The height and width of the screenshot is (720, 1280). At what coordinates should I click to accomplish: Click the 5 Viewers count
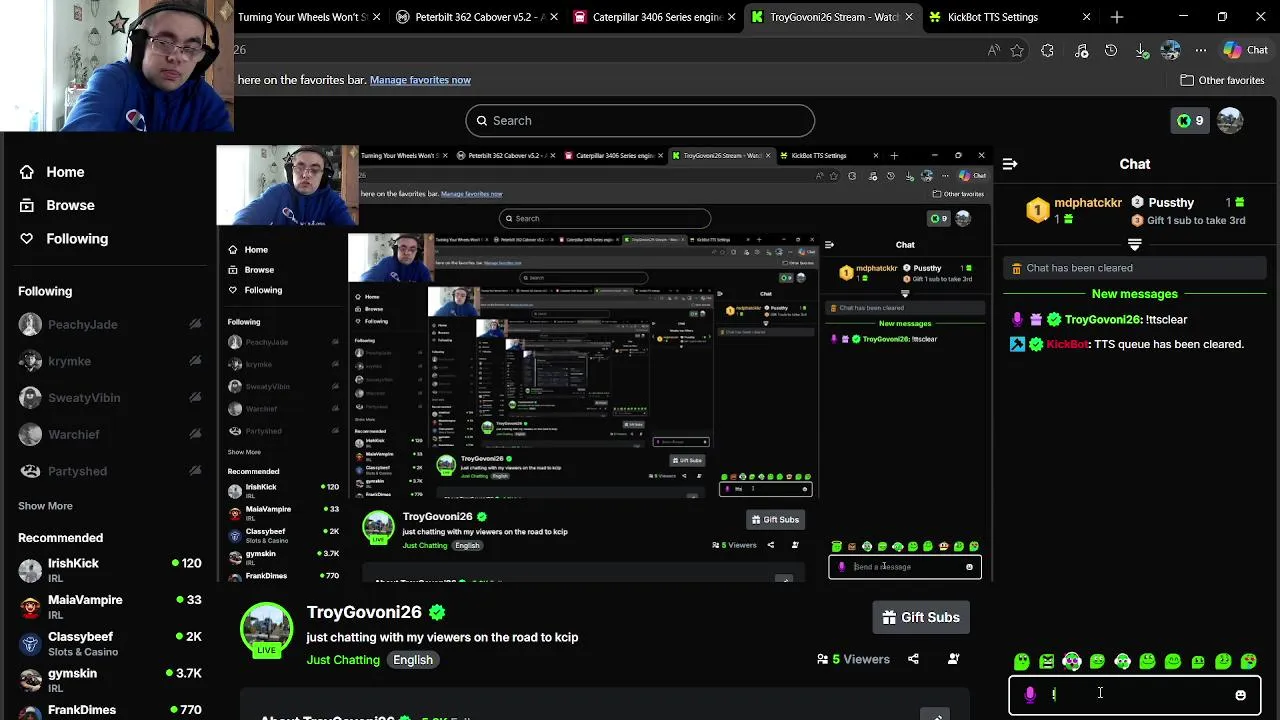853,659
